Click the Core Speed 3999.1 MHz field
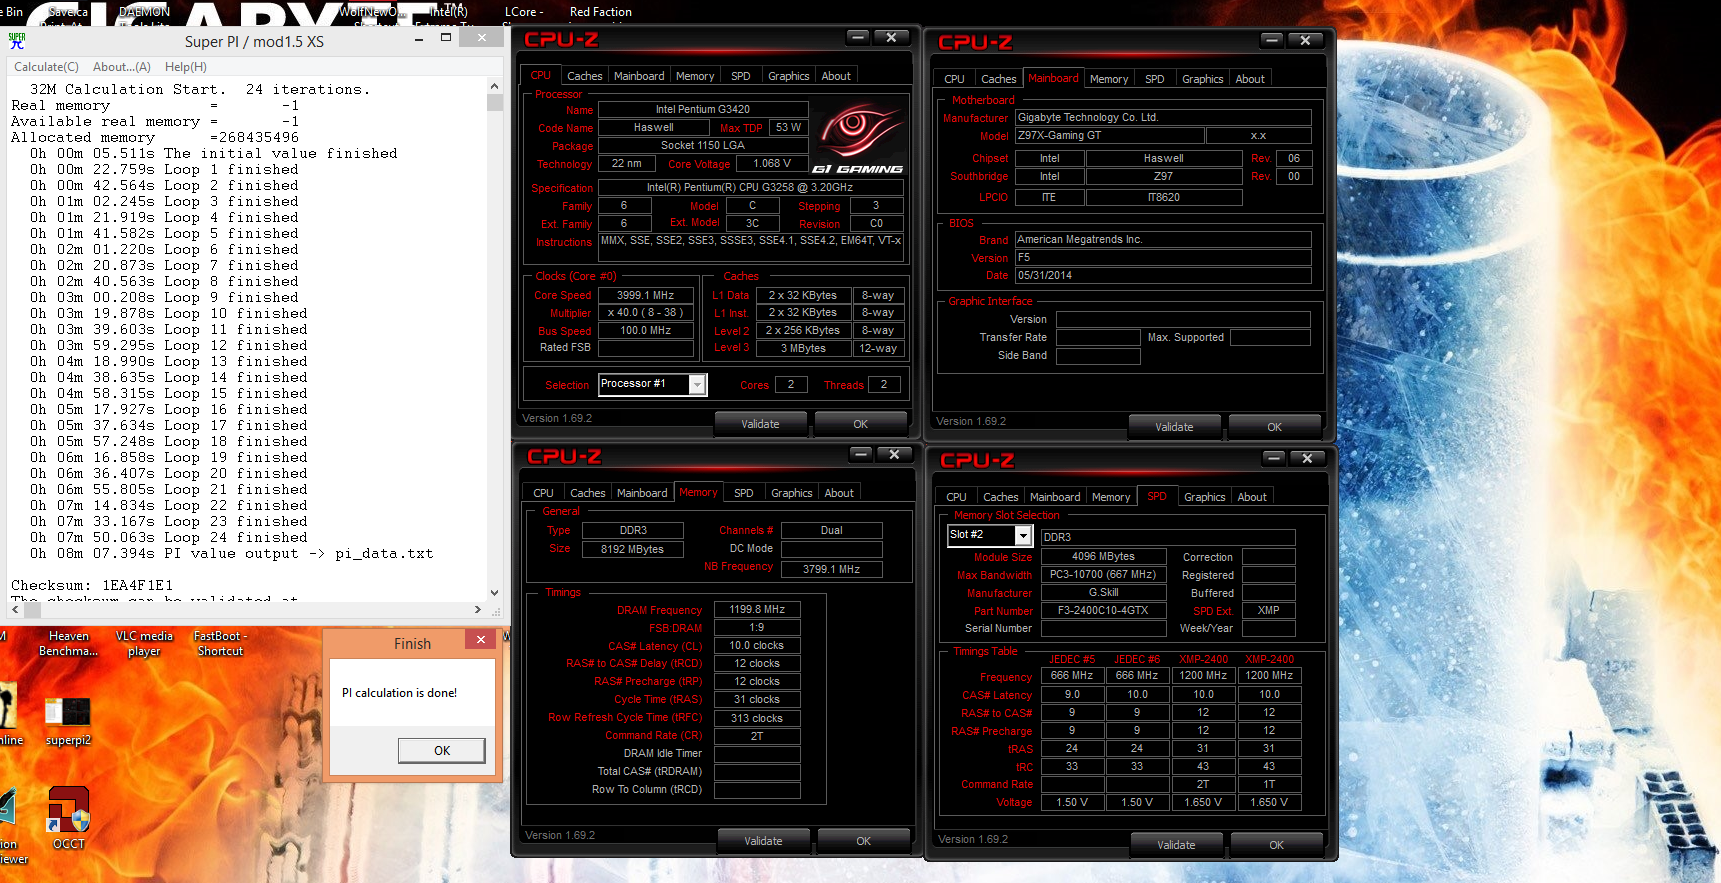 coord(646,296)
